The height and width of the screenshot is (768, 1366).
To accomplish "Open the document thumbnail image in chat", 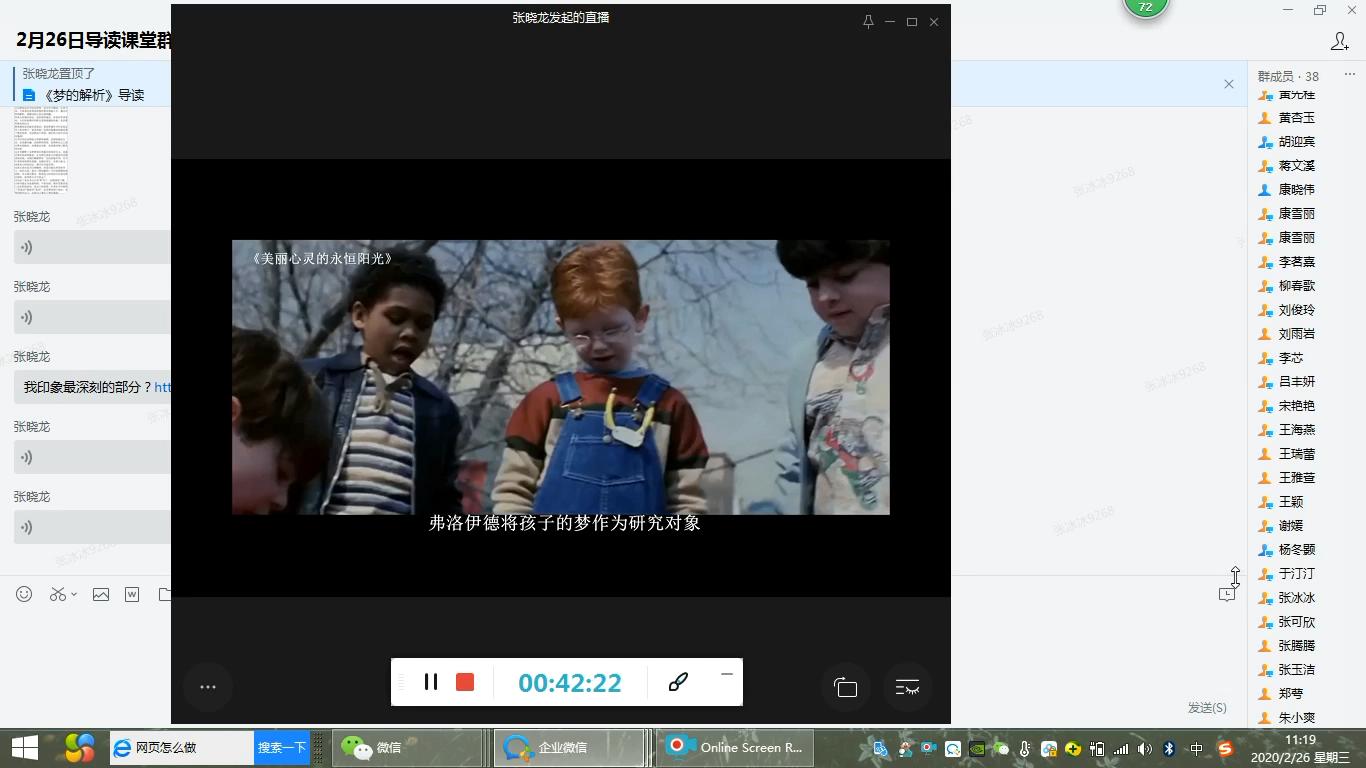I will tap(41, 150).
